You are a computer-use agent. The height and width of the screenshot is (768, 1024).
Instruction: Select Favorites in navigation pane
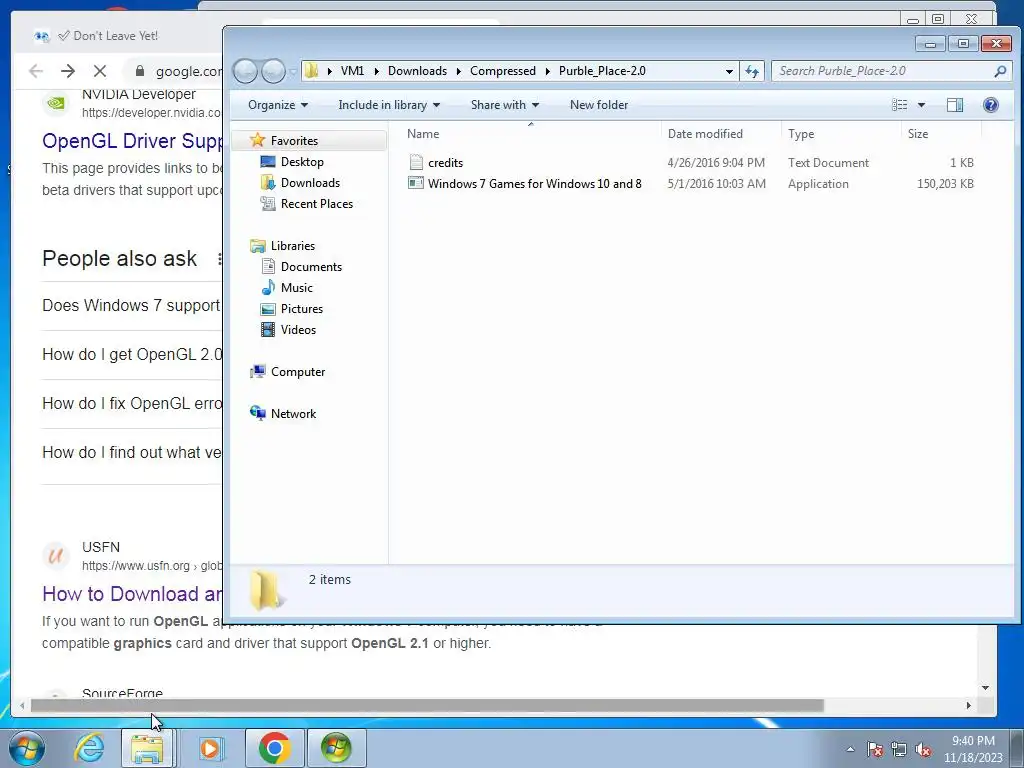pyautogui.click(x=294, y=140)
